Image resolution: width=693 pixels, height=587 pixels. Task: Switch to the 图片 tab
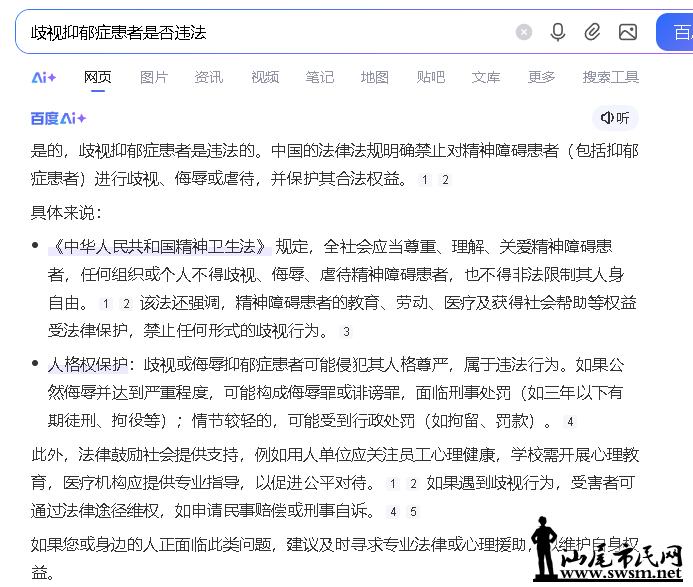point(154,77)
